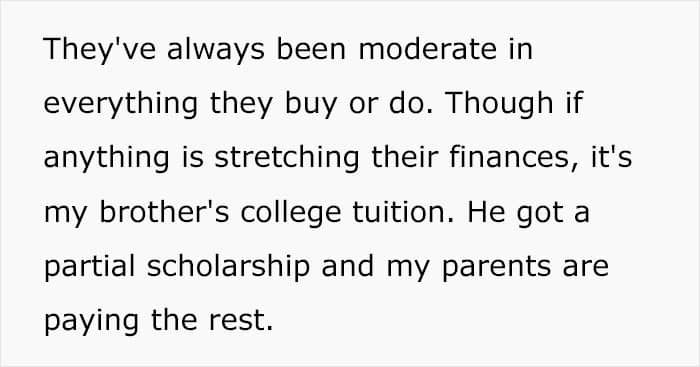Image resolution: width=700 pixels, height=367 pixels.
Task: Click the word "brother's"
Action: click(x=164, y=212)
